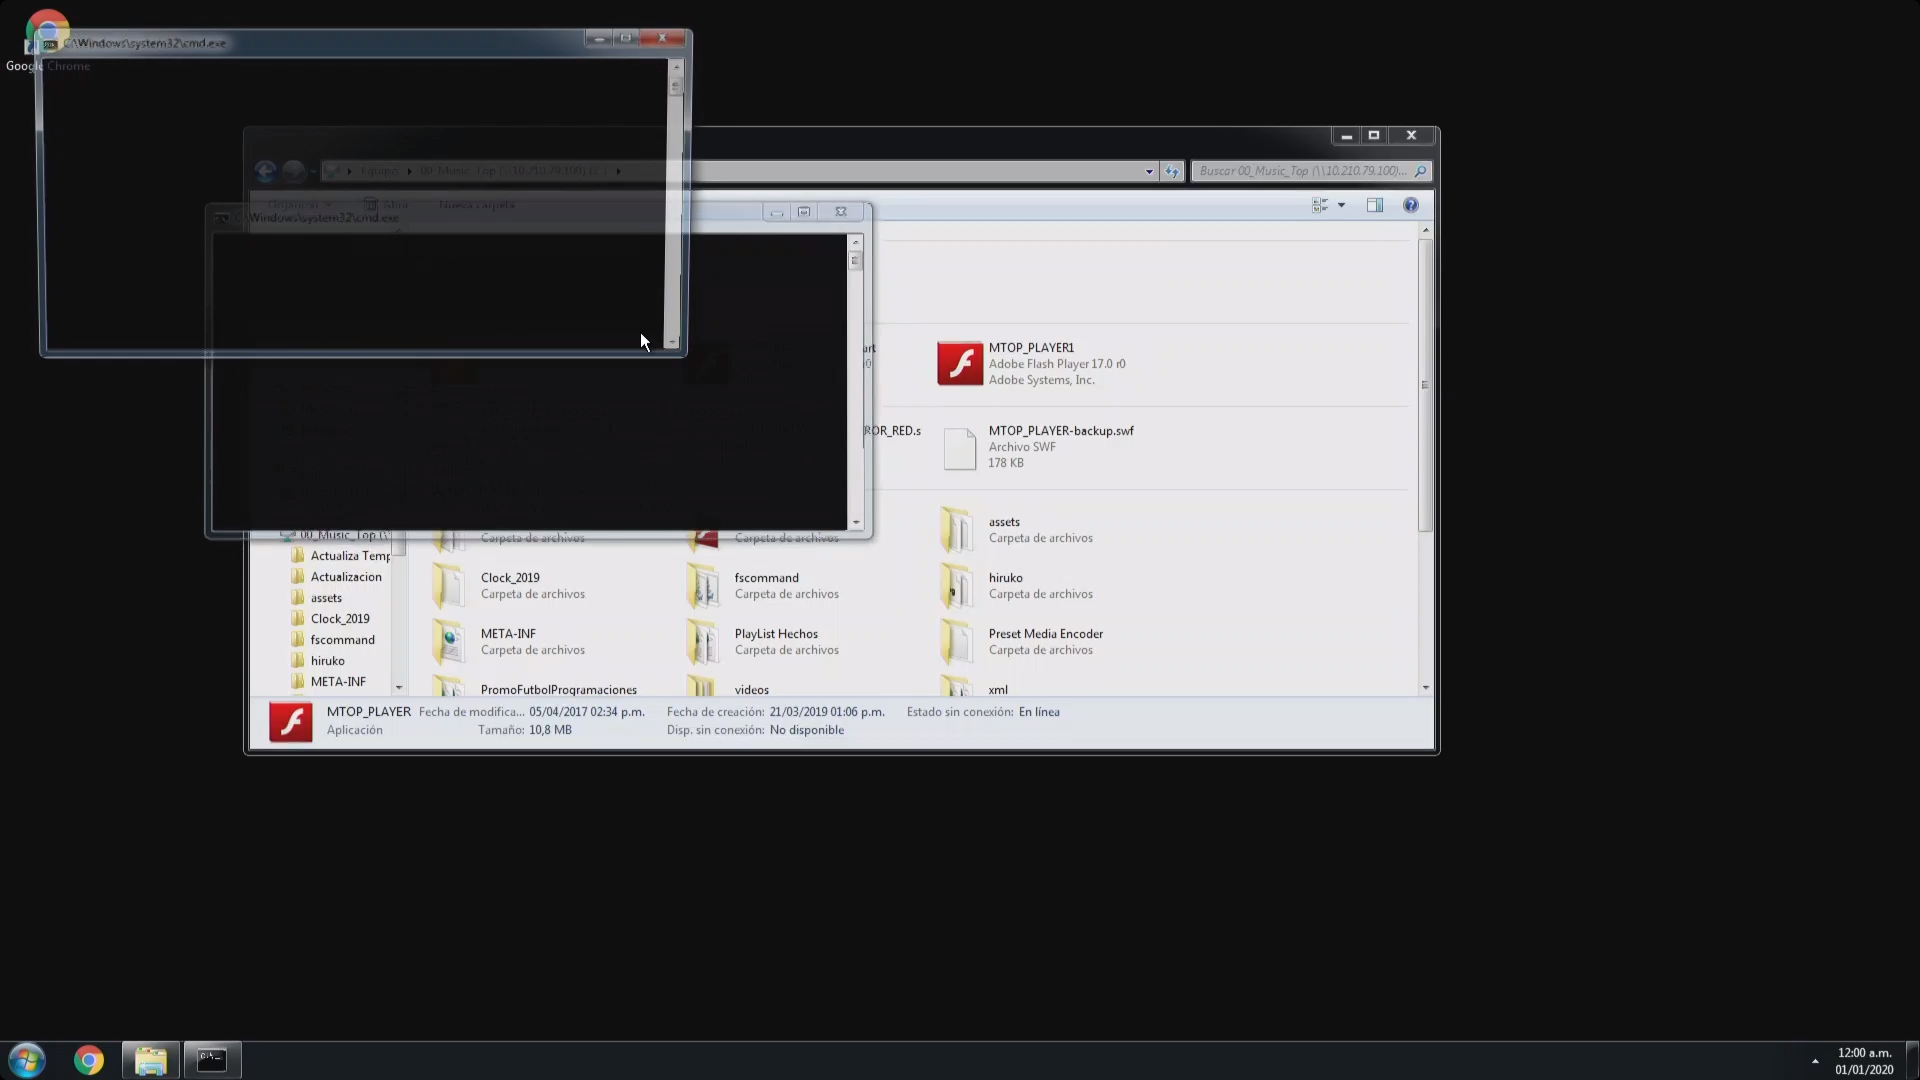Maximize the Explorer window
The image size is (1920, 1080).
click(x=1374, y=136)
